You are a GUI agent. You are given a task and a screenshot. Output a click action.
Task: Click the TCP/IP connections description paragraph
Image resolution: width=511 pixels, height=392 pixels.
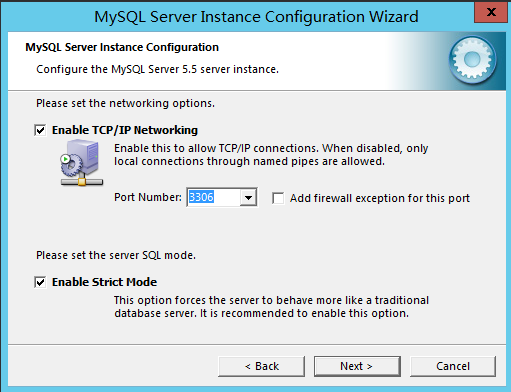click(x=271, y=155)
